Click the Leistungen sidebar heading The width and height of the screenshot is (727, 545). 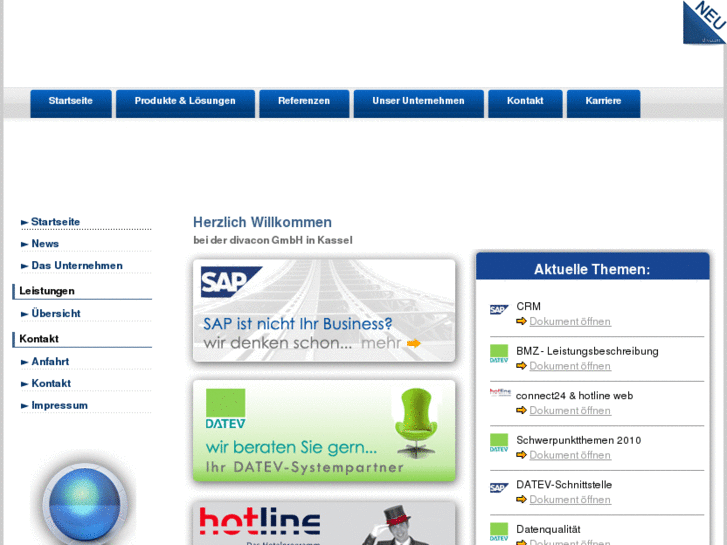pyautogui.click(x=47, y=291)
